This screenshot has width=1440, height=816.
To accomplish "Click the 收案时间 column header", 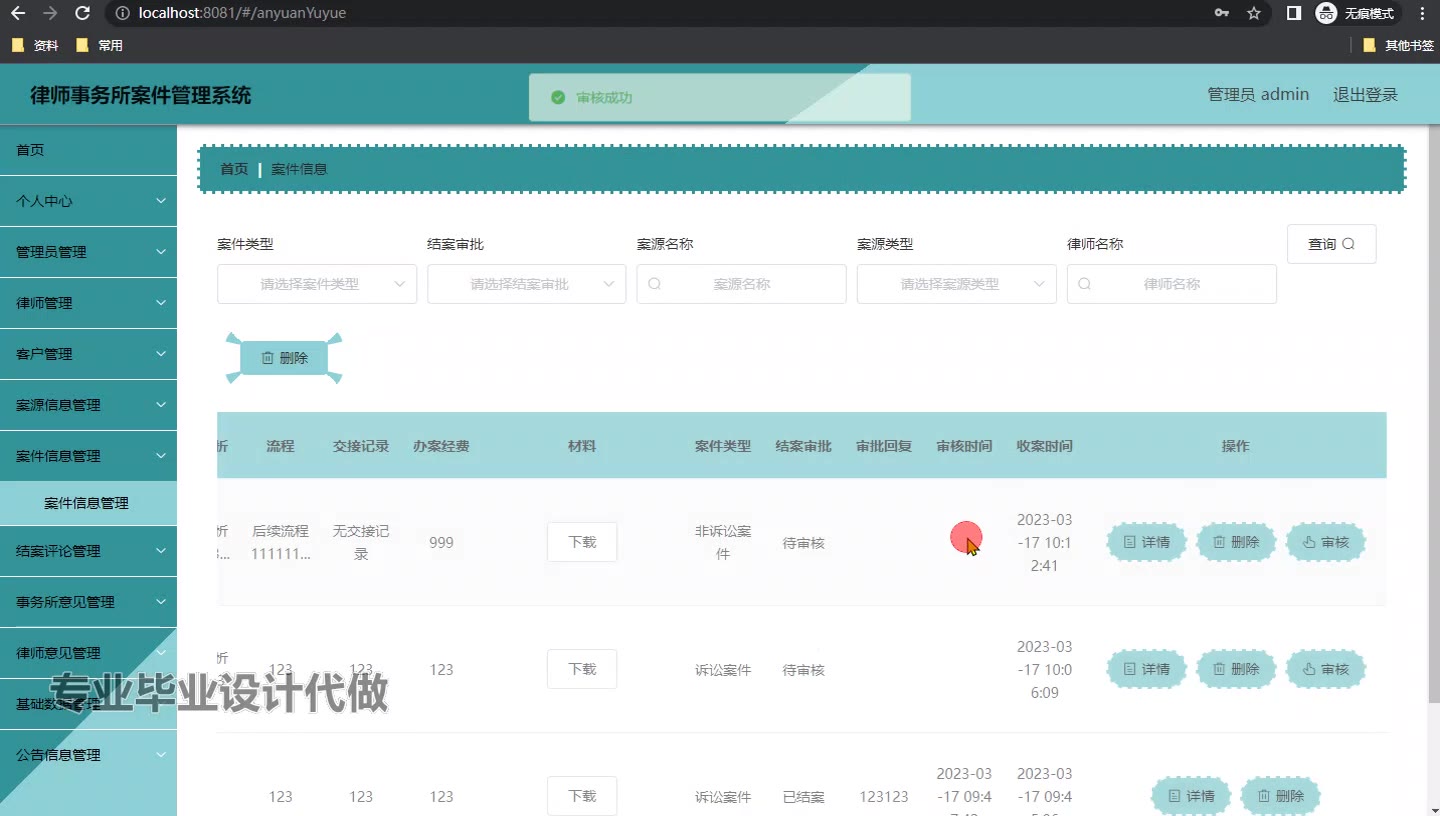I will point(1044,446).
